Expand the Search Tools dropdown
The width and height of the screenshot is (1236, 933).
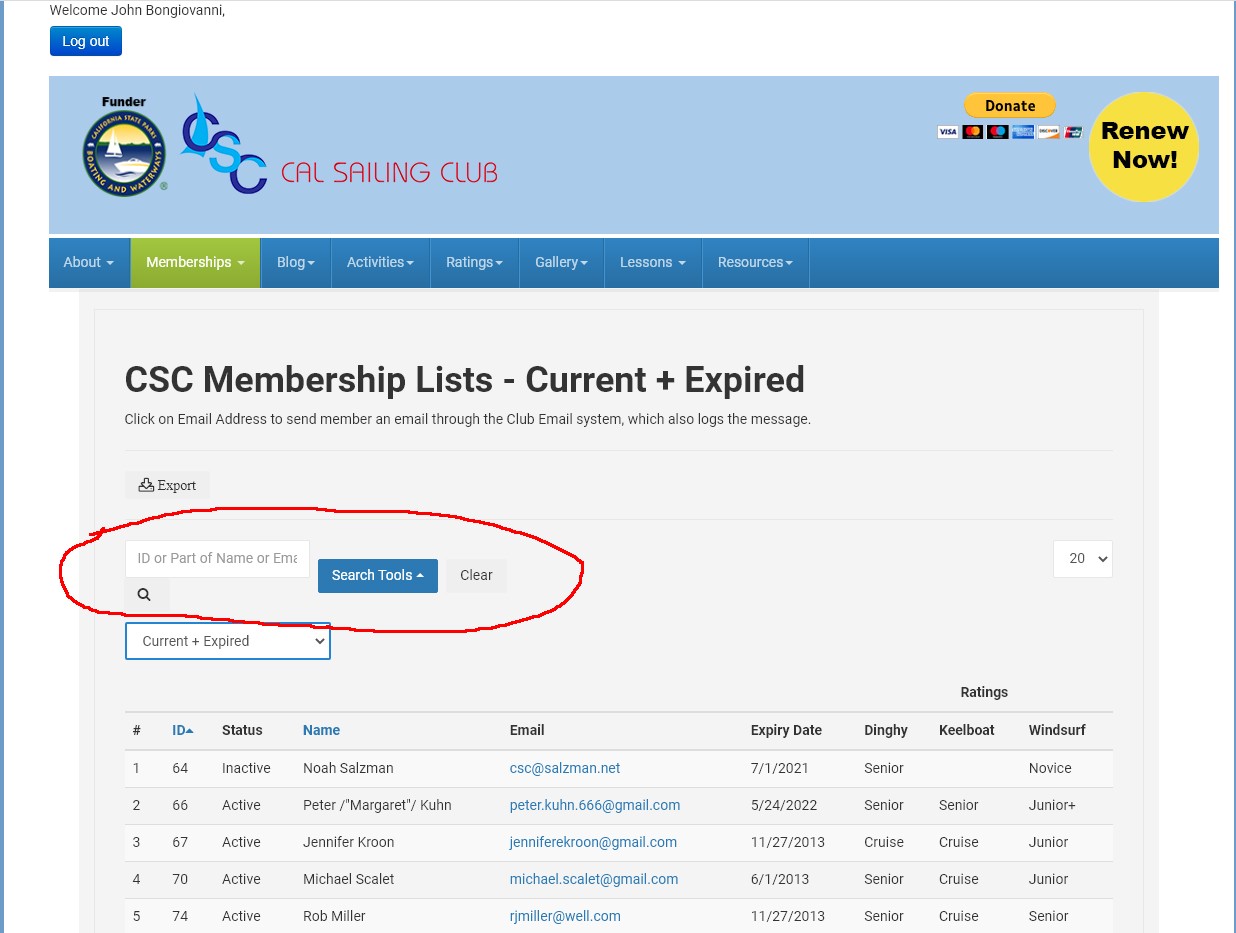pos(378,575)
